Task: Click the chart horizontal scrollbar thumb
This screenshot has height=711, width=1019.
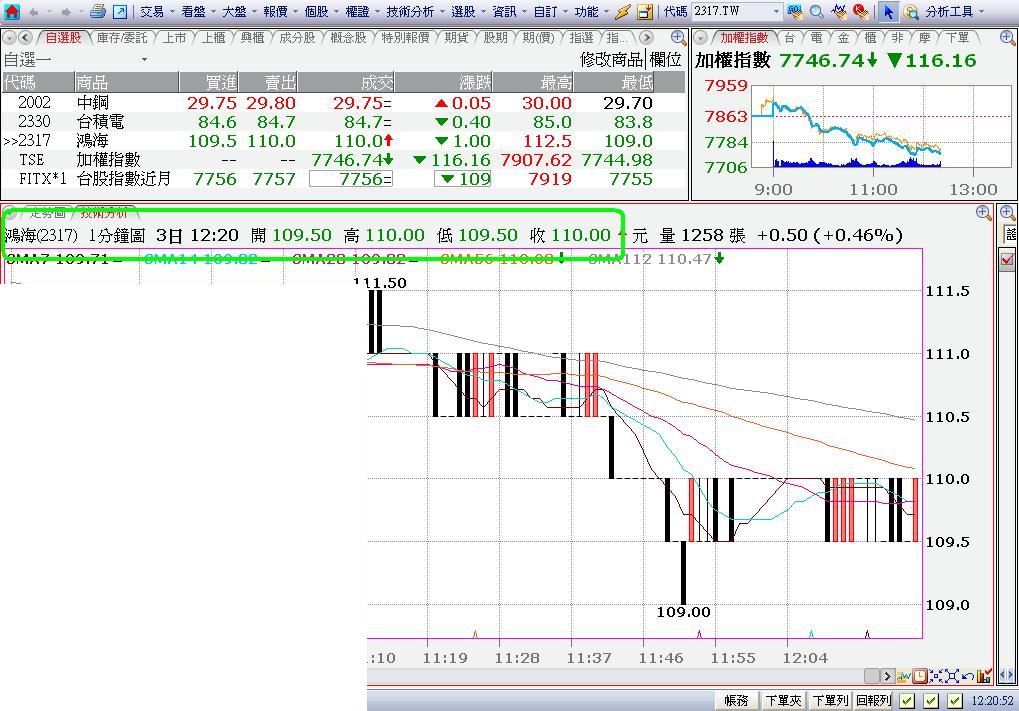Action: 872,677
